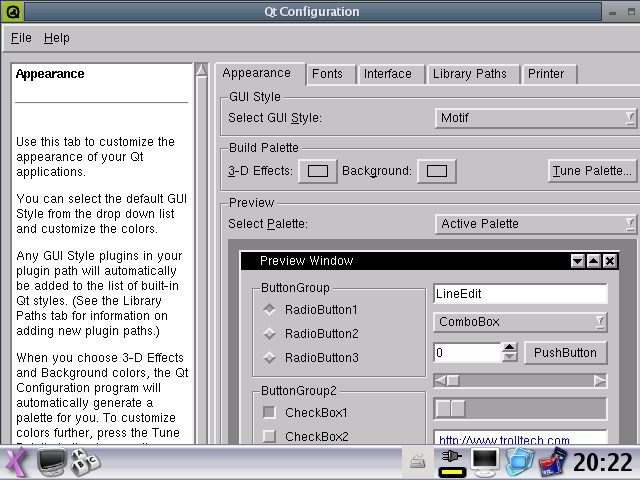Viewport: 640px width, 480px height.
Task: Click the Qt logo in title bar
Action: point(10,11)
